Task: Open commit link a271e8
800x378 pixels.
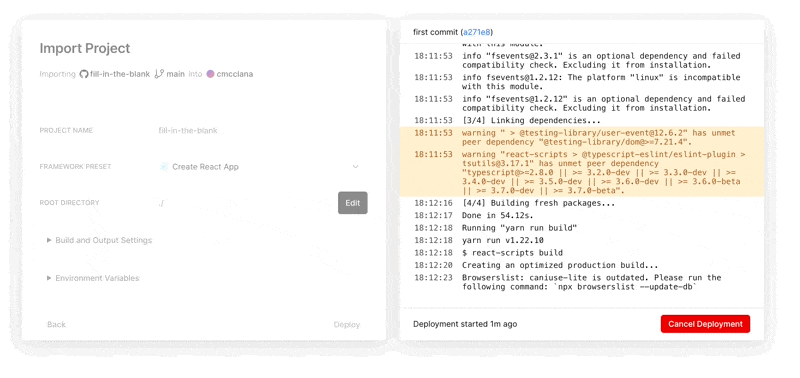Action: click(477, 32)
